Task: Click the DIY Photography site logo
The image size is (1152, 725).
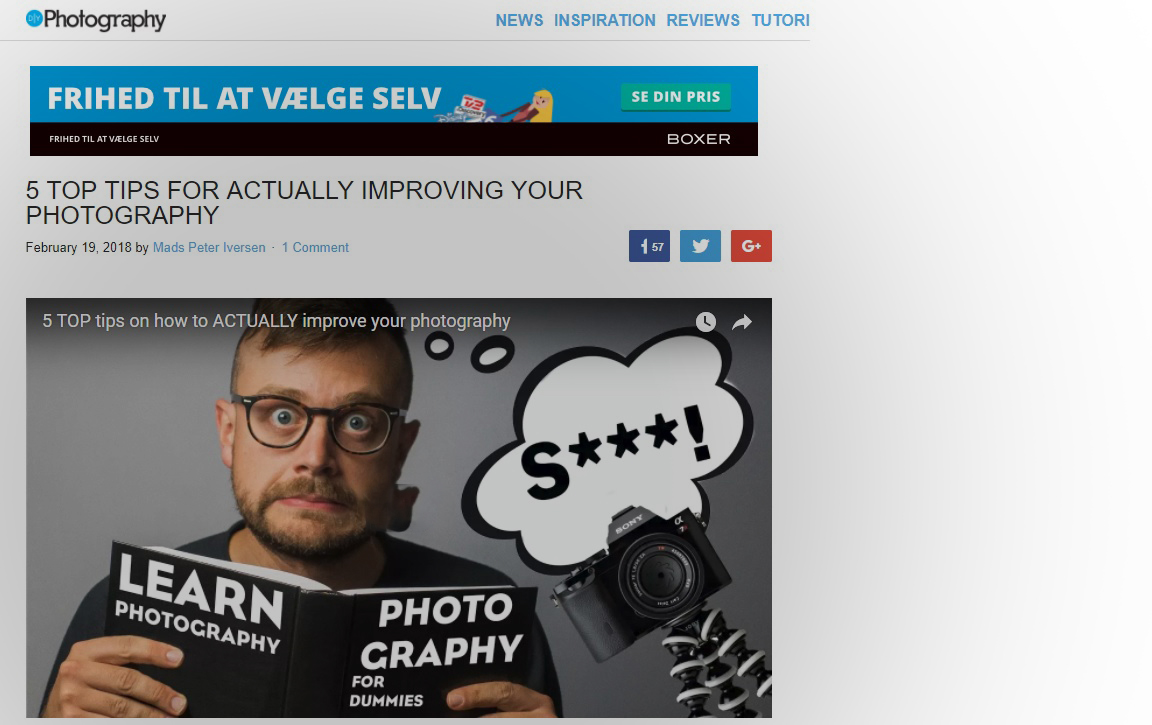Action: point(96,19)
